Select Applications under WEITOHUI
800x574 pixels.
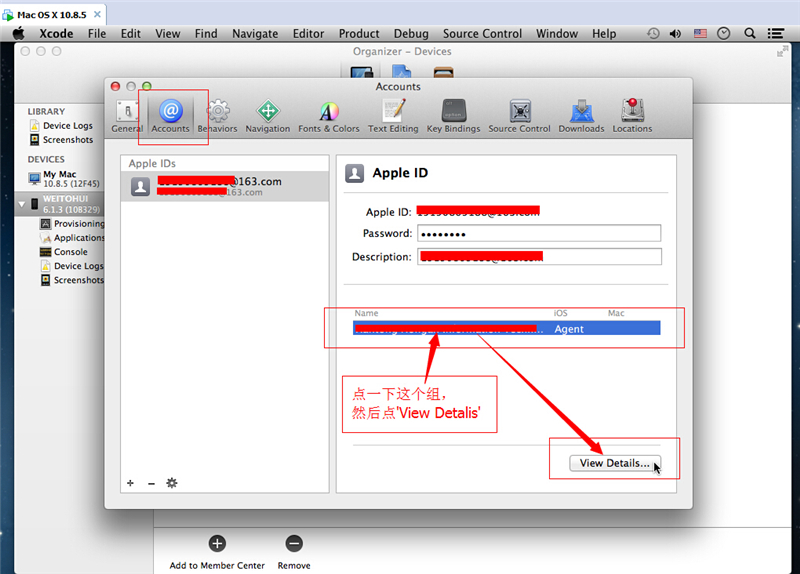click(x=72, y=238)
